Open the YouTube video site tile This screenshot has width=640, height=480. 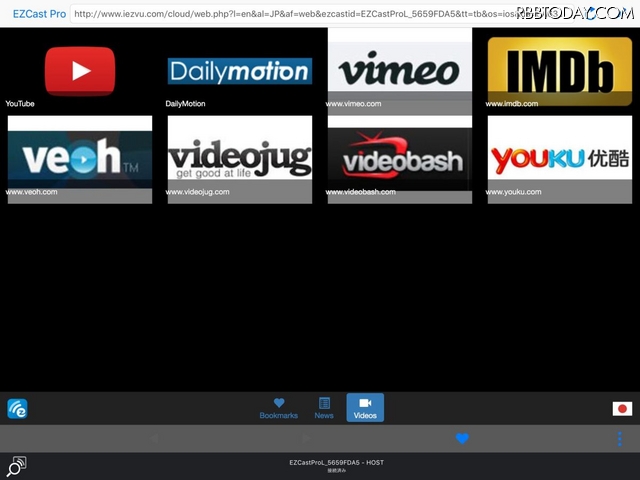tap(80, 71)
